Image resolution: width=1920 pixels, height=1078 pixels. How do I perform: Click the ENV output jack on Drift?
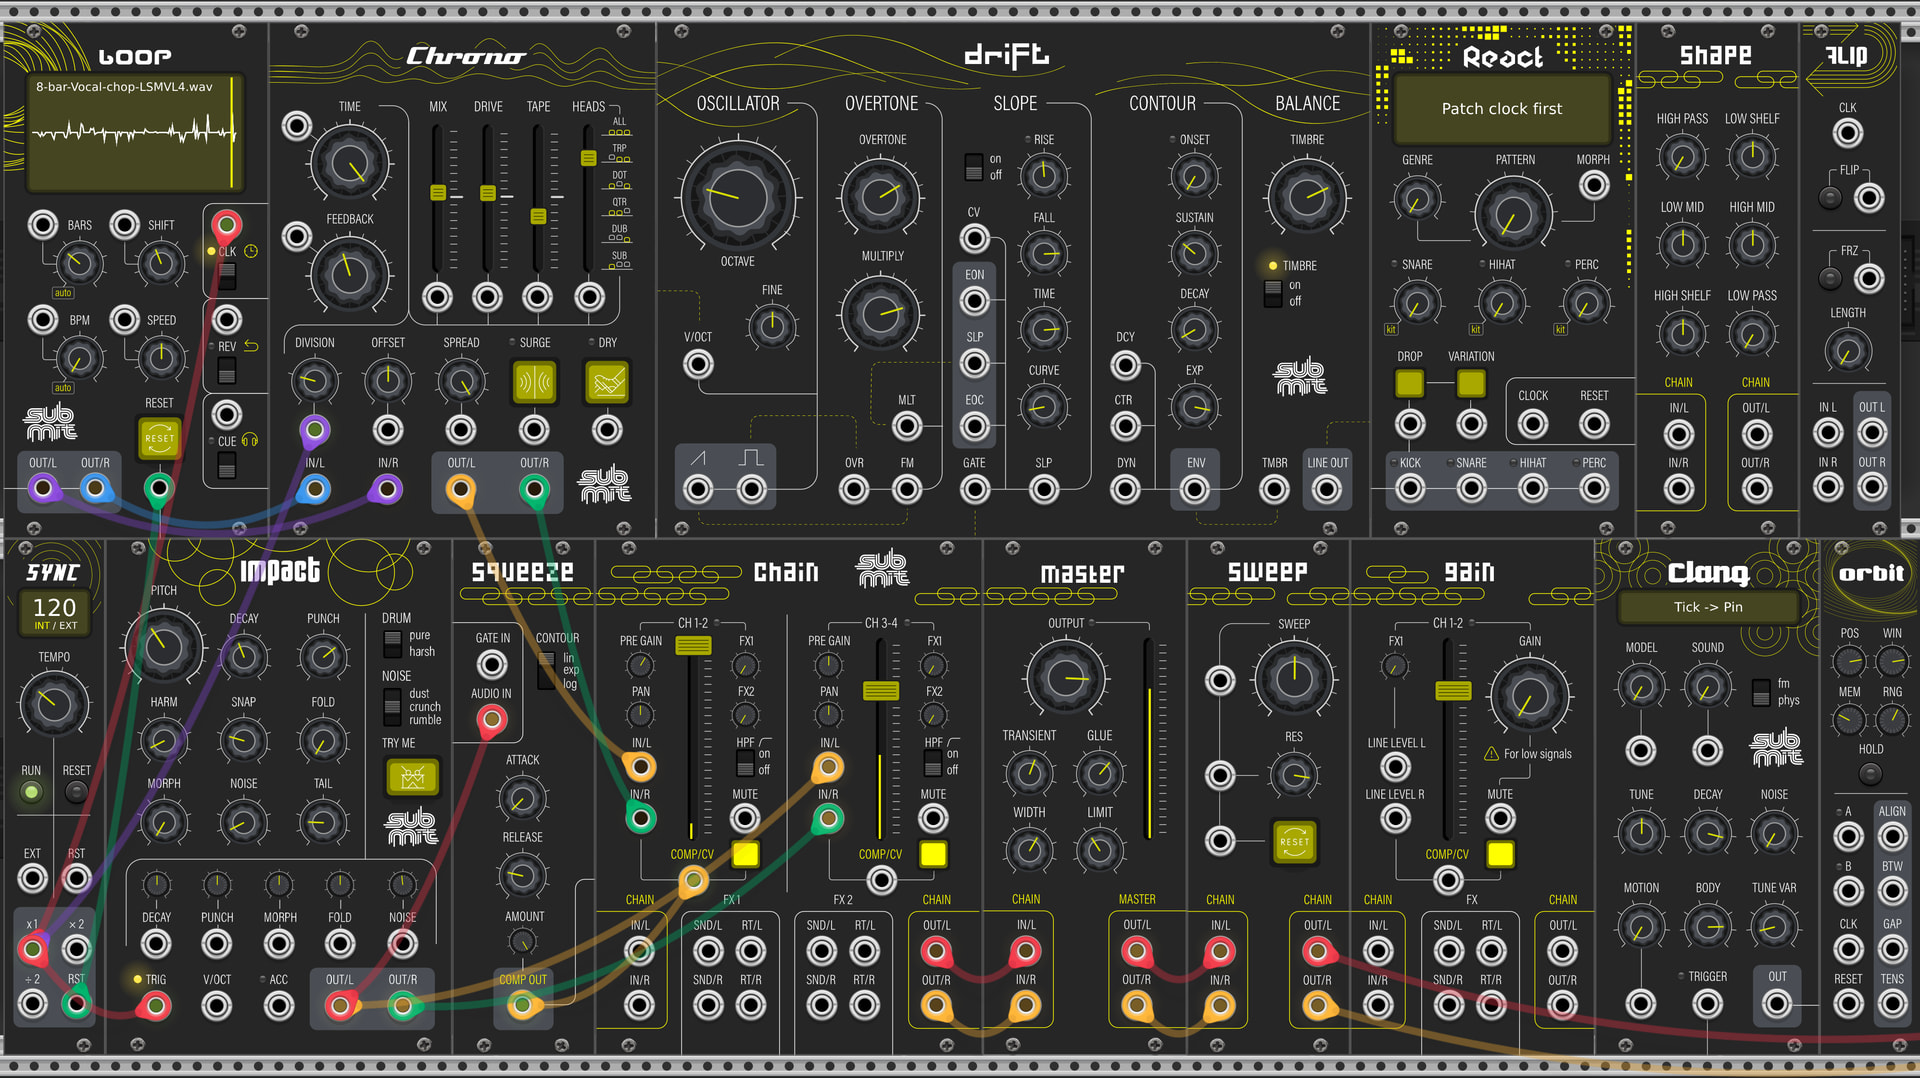[x=1195, y=490]
